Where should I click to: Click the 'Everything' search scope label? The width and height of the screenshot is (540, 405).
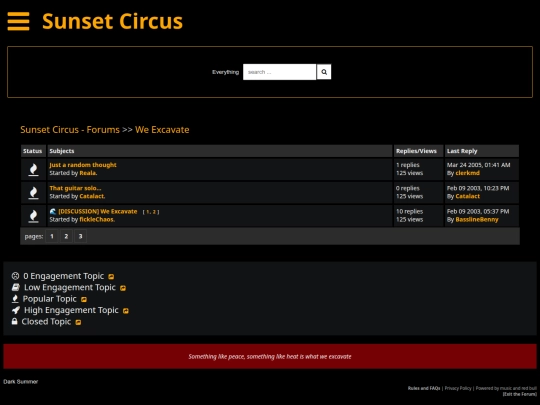pos(225,72)
